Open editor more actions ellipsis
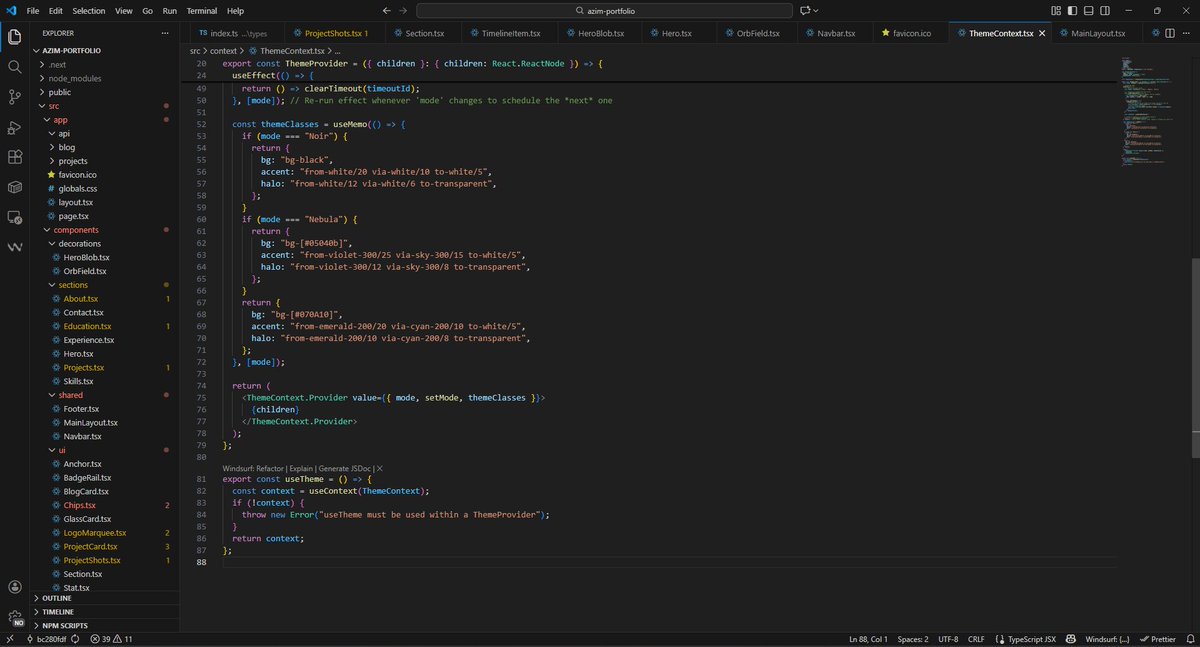Screen dimensions: 1200x647 [1186, 33]
